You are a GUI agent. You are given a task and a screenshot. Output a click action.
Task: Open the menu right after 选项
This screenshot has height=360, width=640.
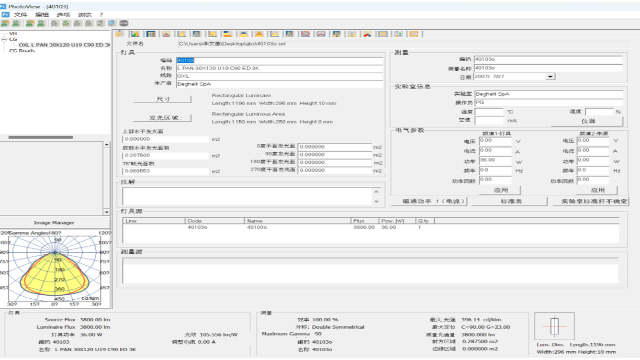[85, 14]
